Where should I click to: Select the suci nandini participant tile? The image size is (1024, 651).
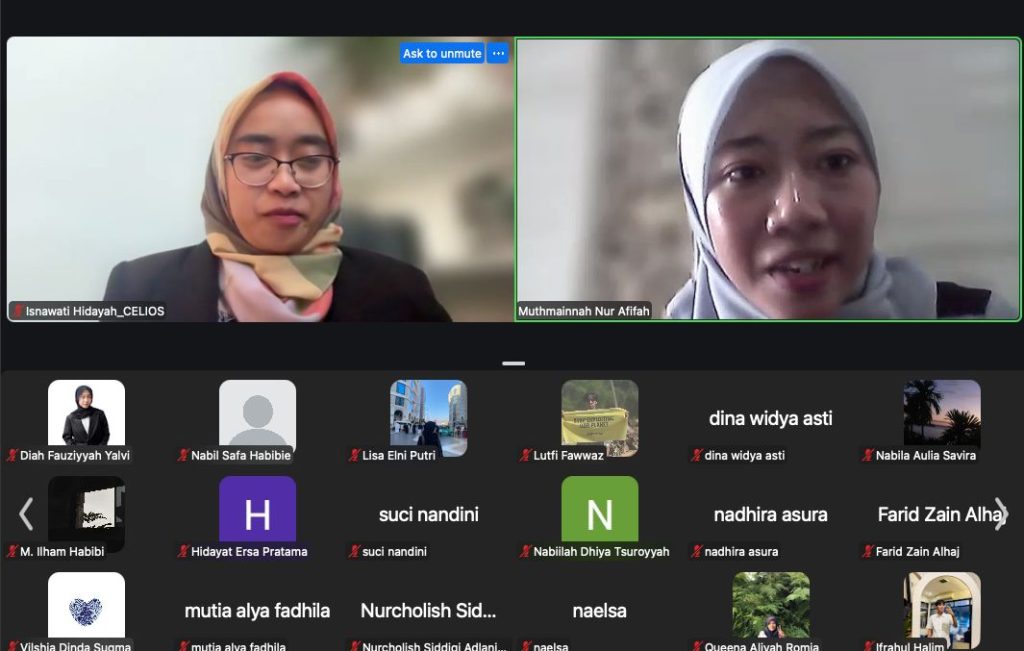[428, 515]
